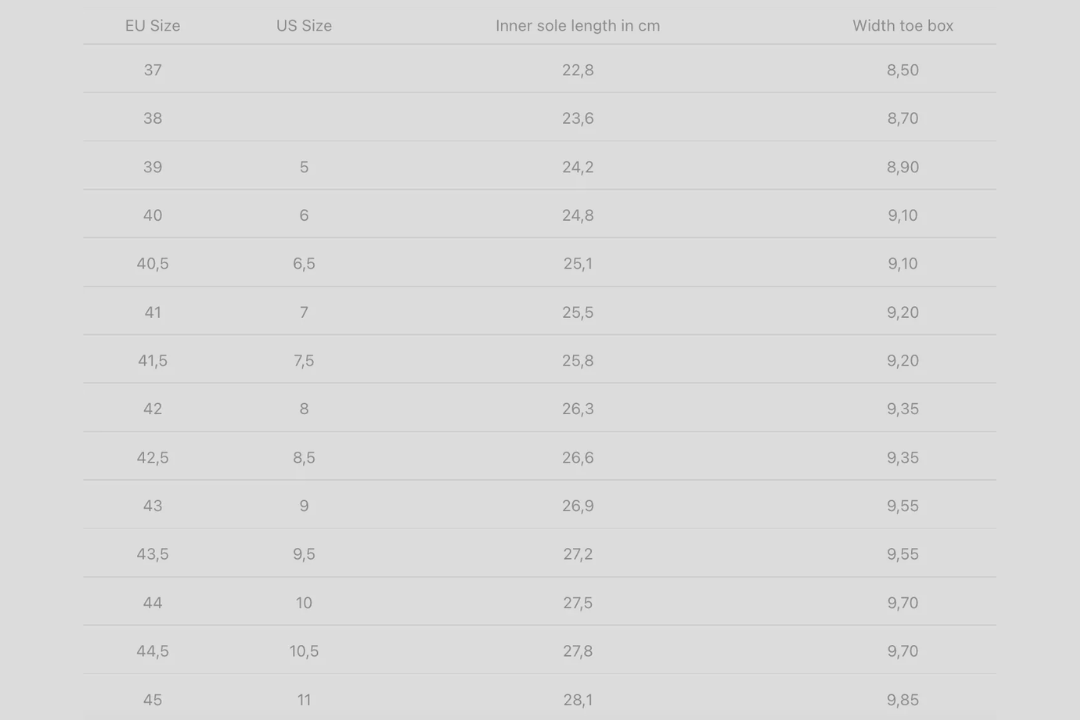Click US size 5 cell
Screen dimensions: 1080x720
304,167
